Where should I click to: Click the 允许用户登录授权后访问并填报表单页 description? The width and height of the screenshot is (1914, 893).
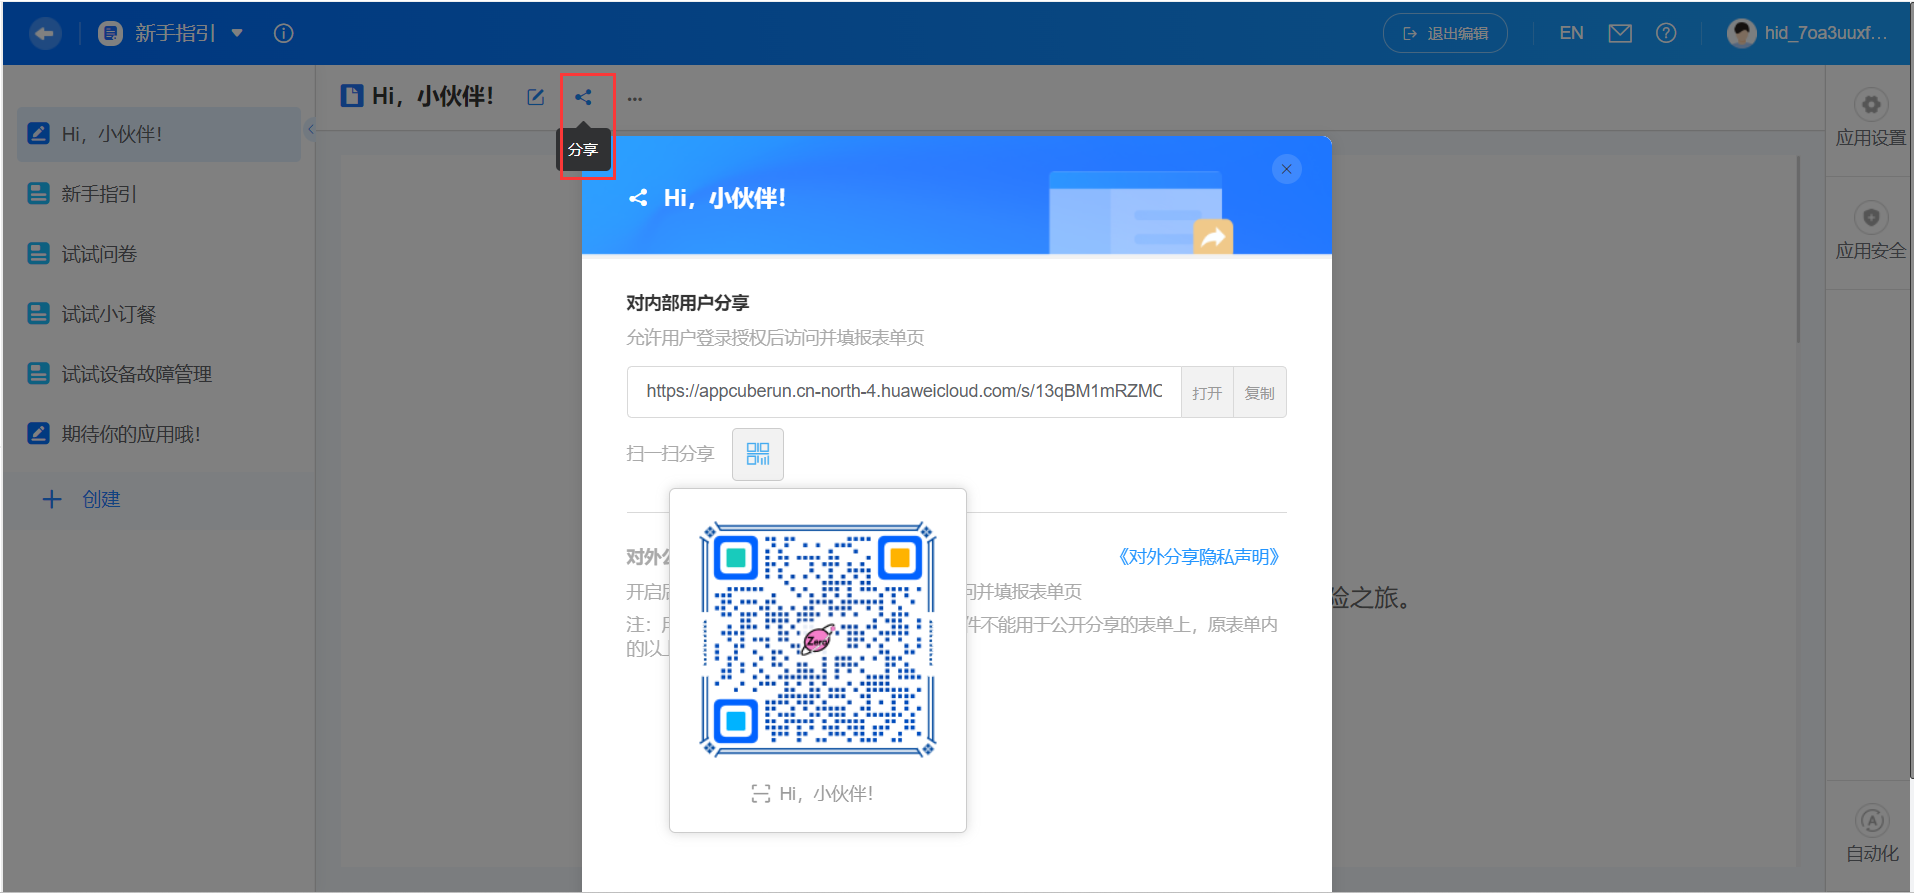[775, 338]
